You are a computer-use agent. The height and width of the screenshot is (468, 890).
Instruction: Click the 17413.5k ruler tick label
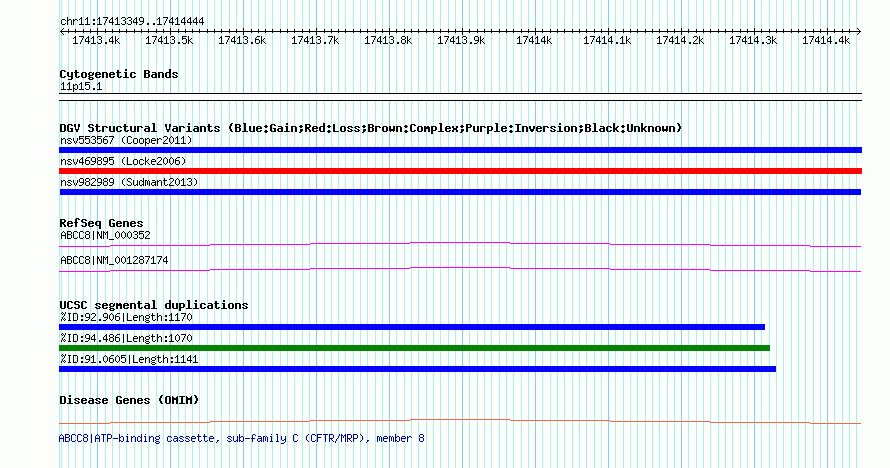click(169, 40)
